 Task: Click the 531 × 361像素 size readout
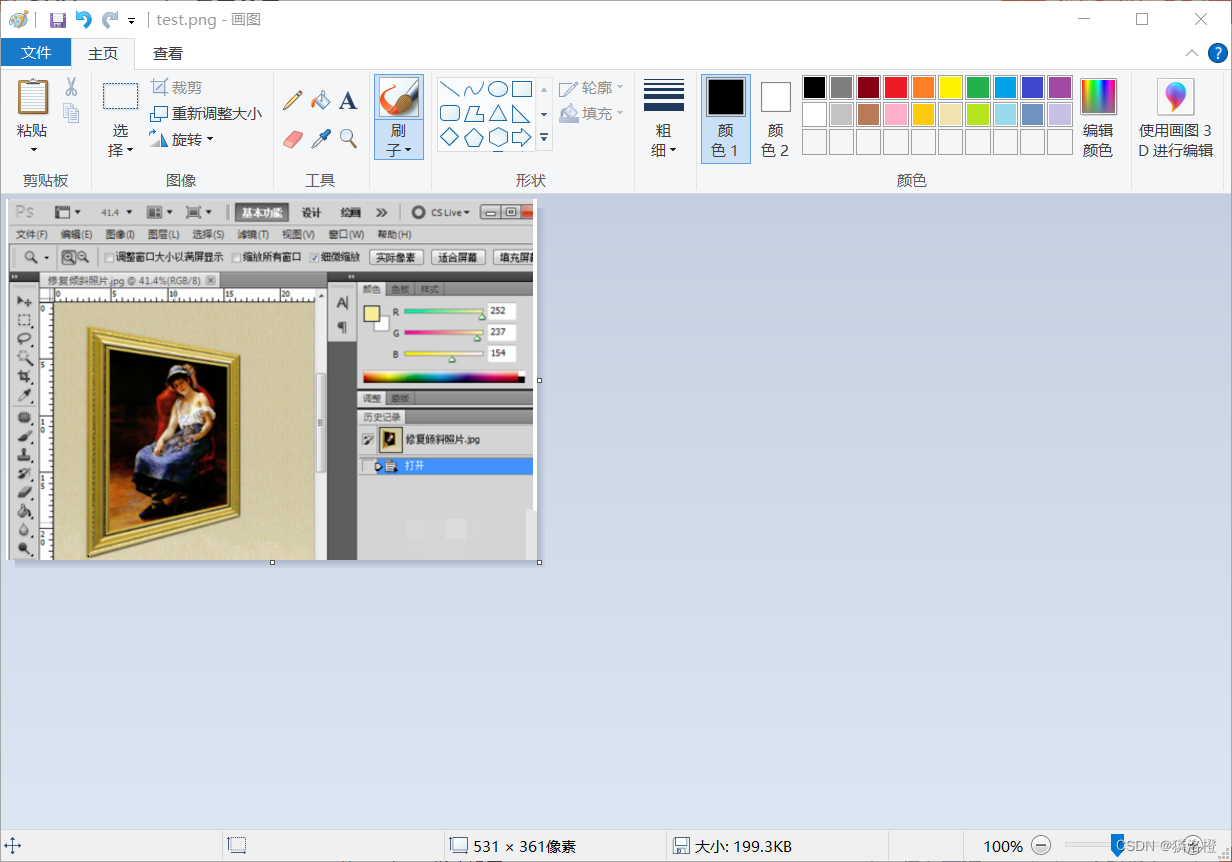coord(513,846)
